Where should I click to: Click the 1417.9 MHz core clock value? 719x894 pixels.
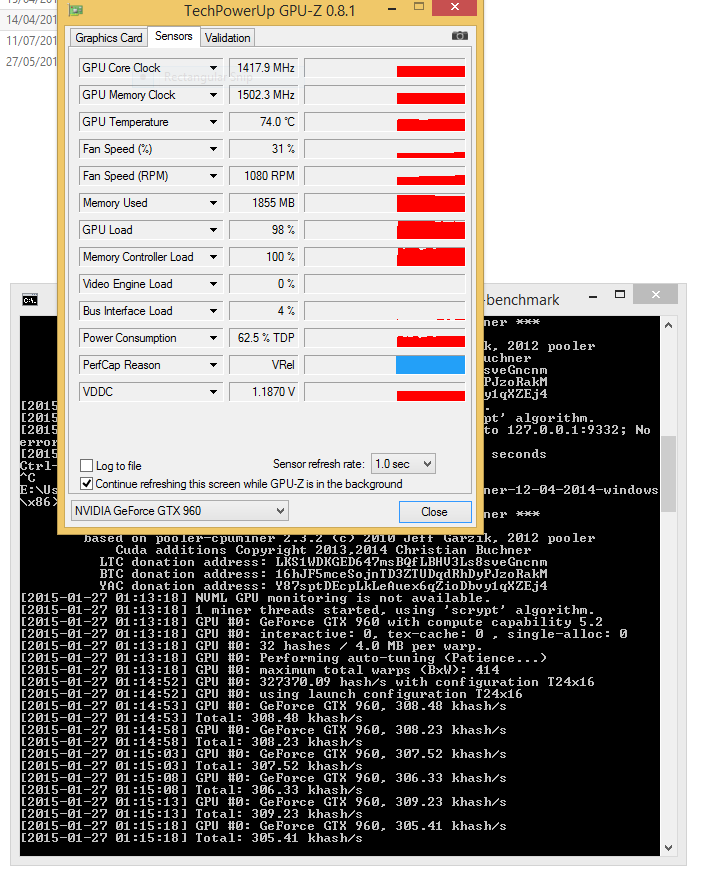[x=263, y=68]
